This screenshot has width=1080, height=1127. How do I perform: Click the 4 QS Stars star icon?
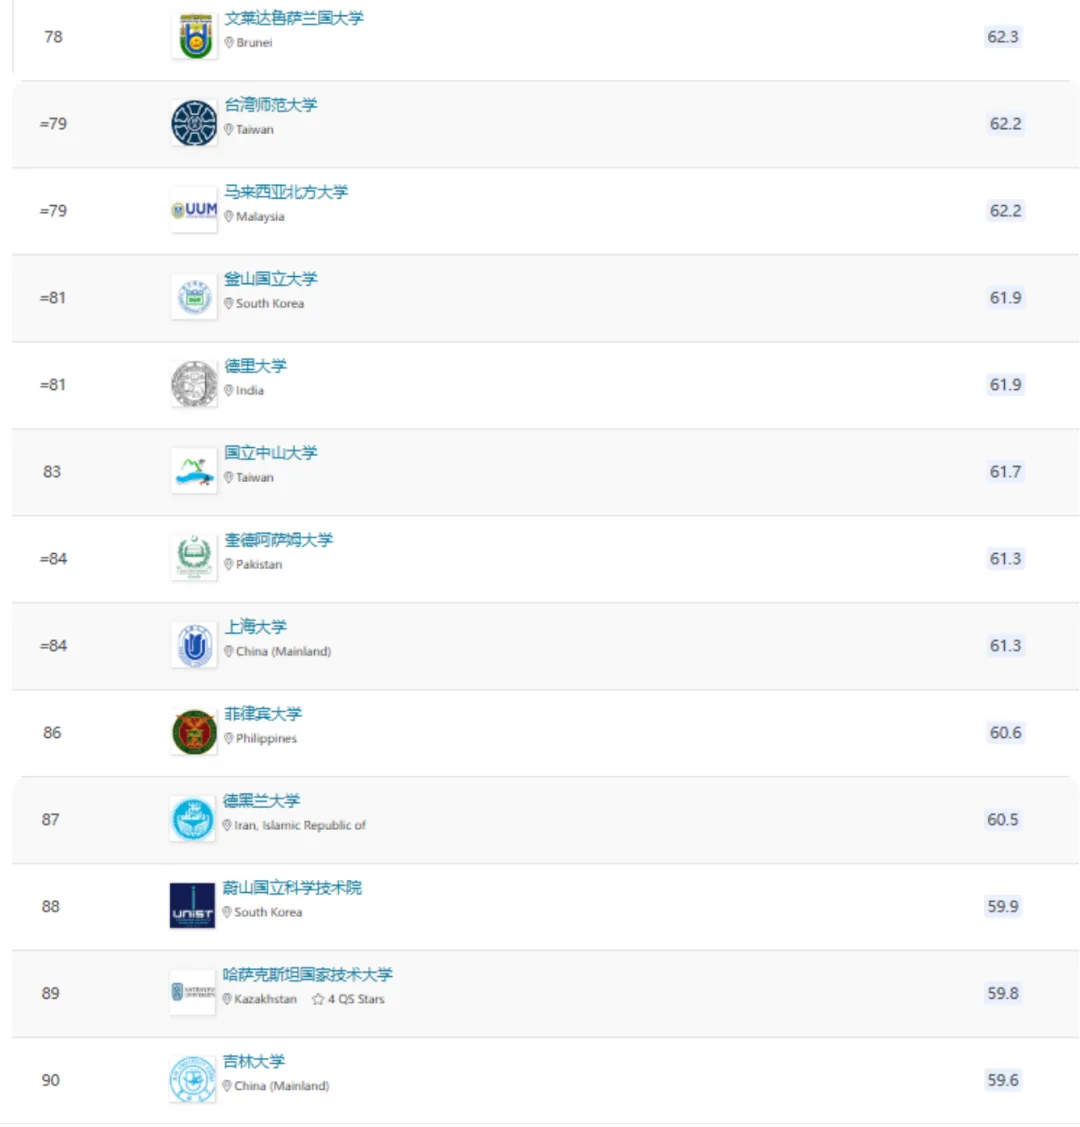pyautogui.click(x=318, y=999)
